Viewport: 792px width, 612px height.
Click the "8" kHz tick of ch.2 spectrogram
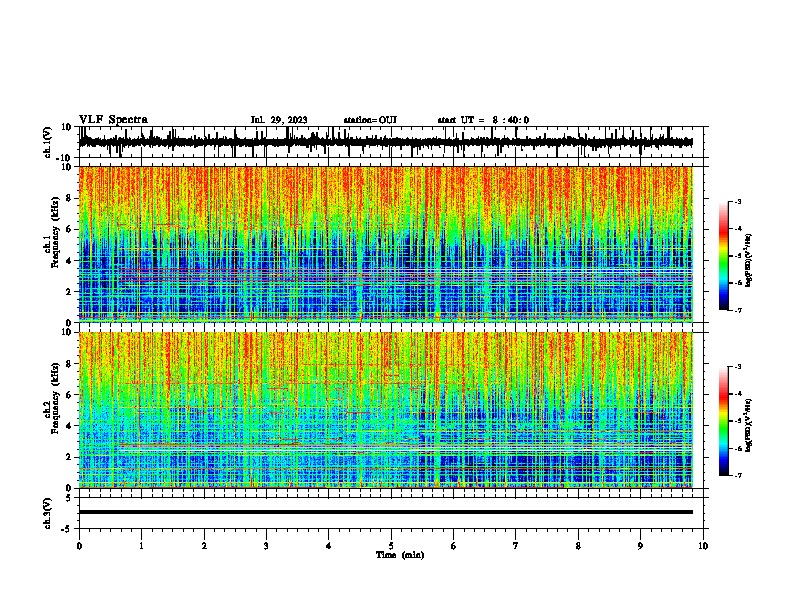69,364
